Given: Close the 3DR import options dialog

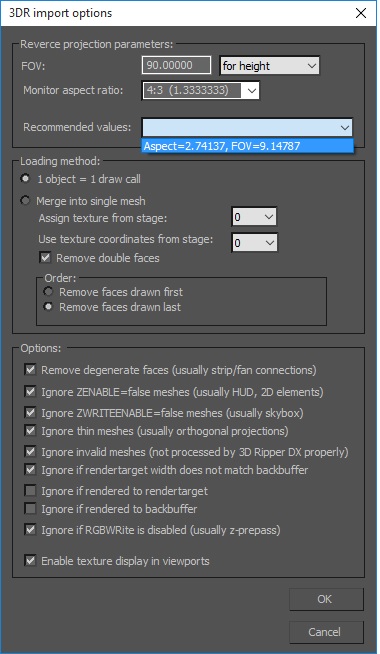Looking at the screenshot, I should pyautogui.click(x=360, y=13).
